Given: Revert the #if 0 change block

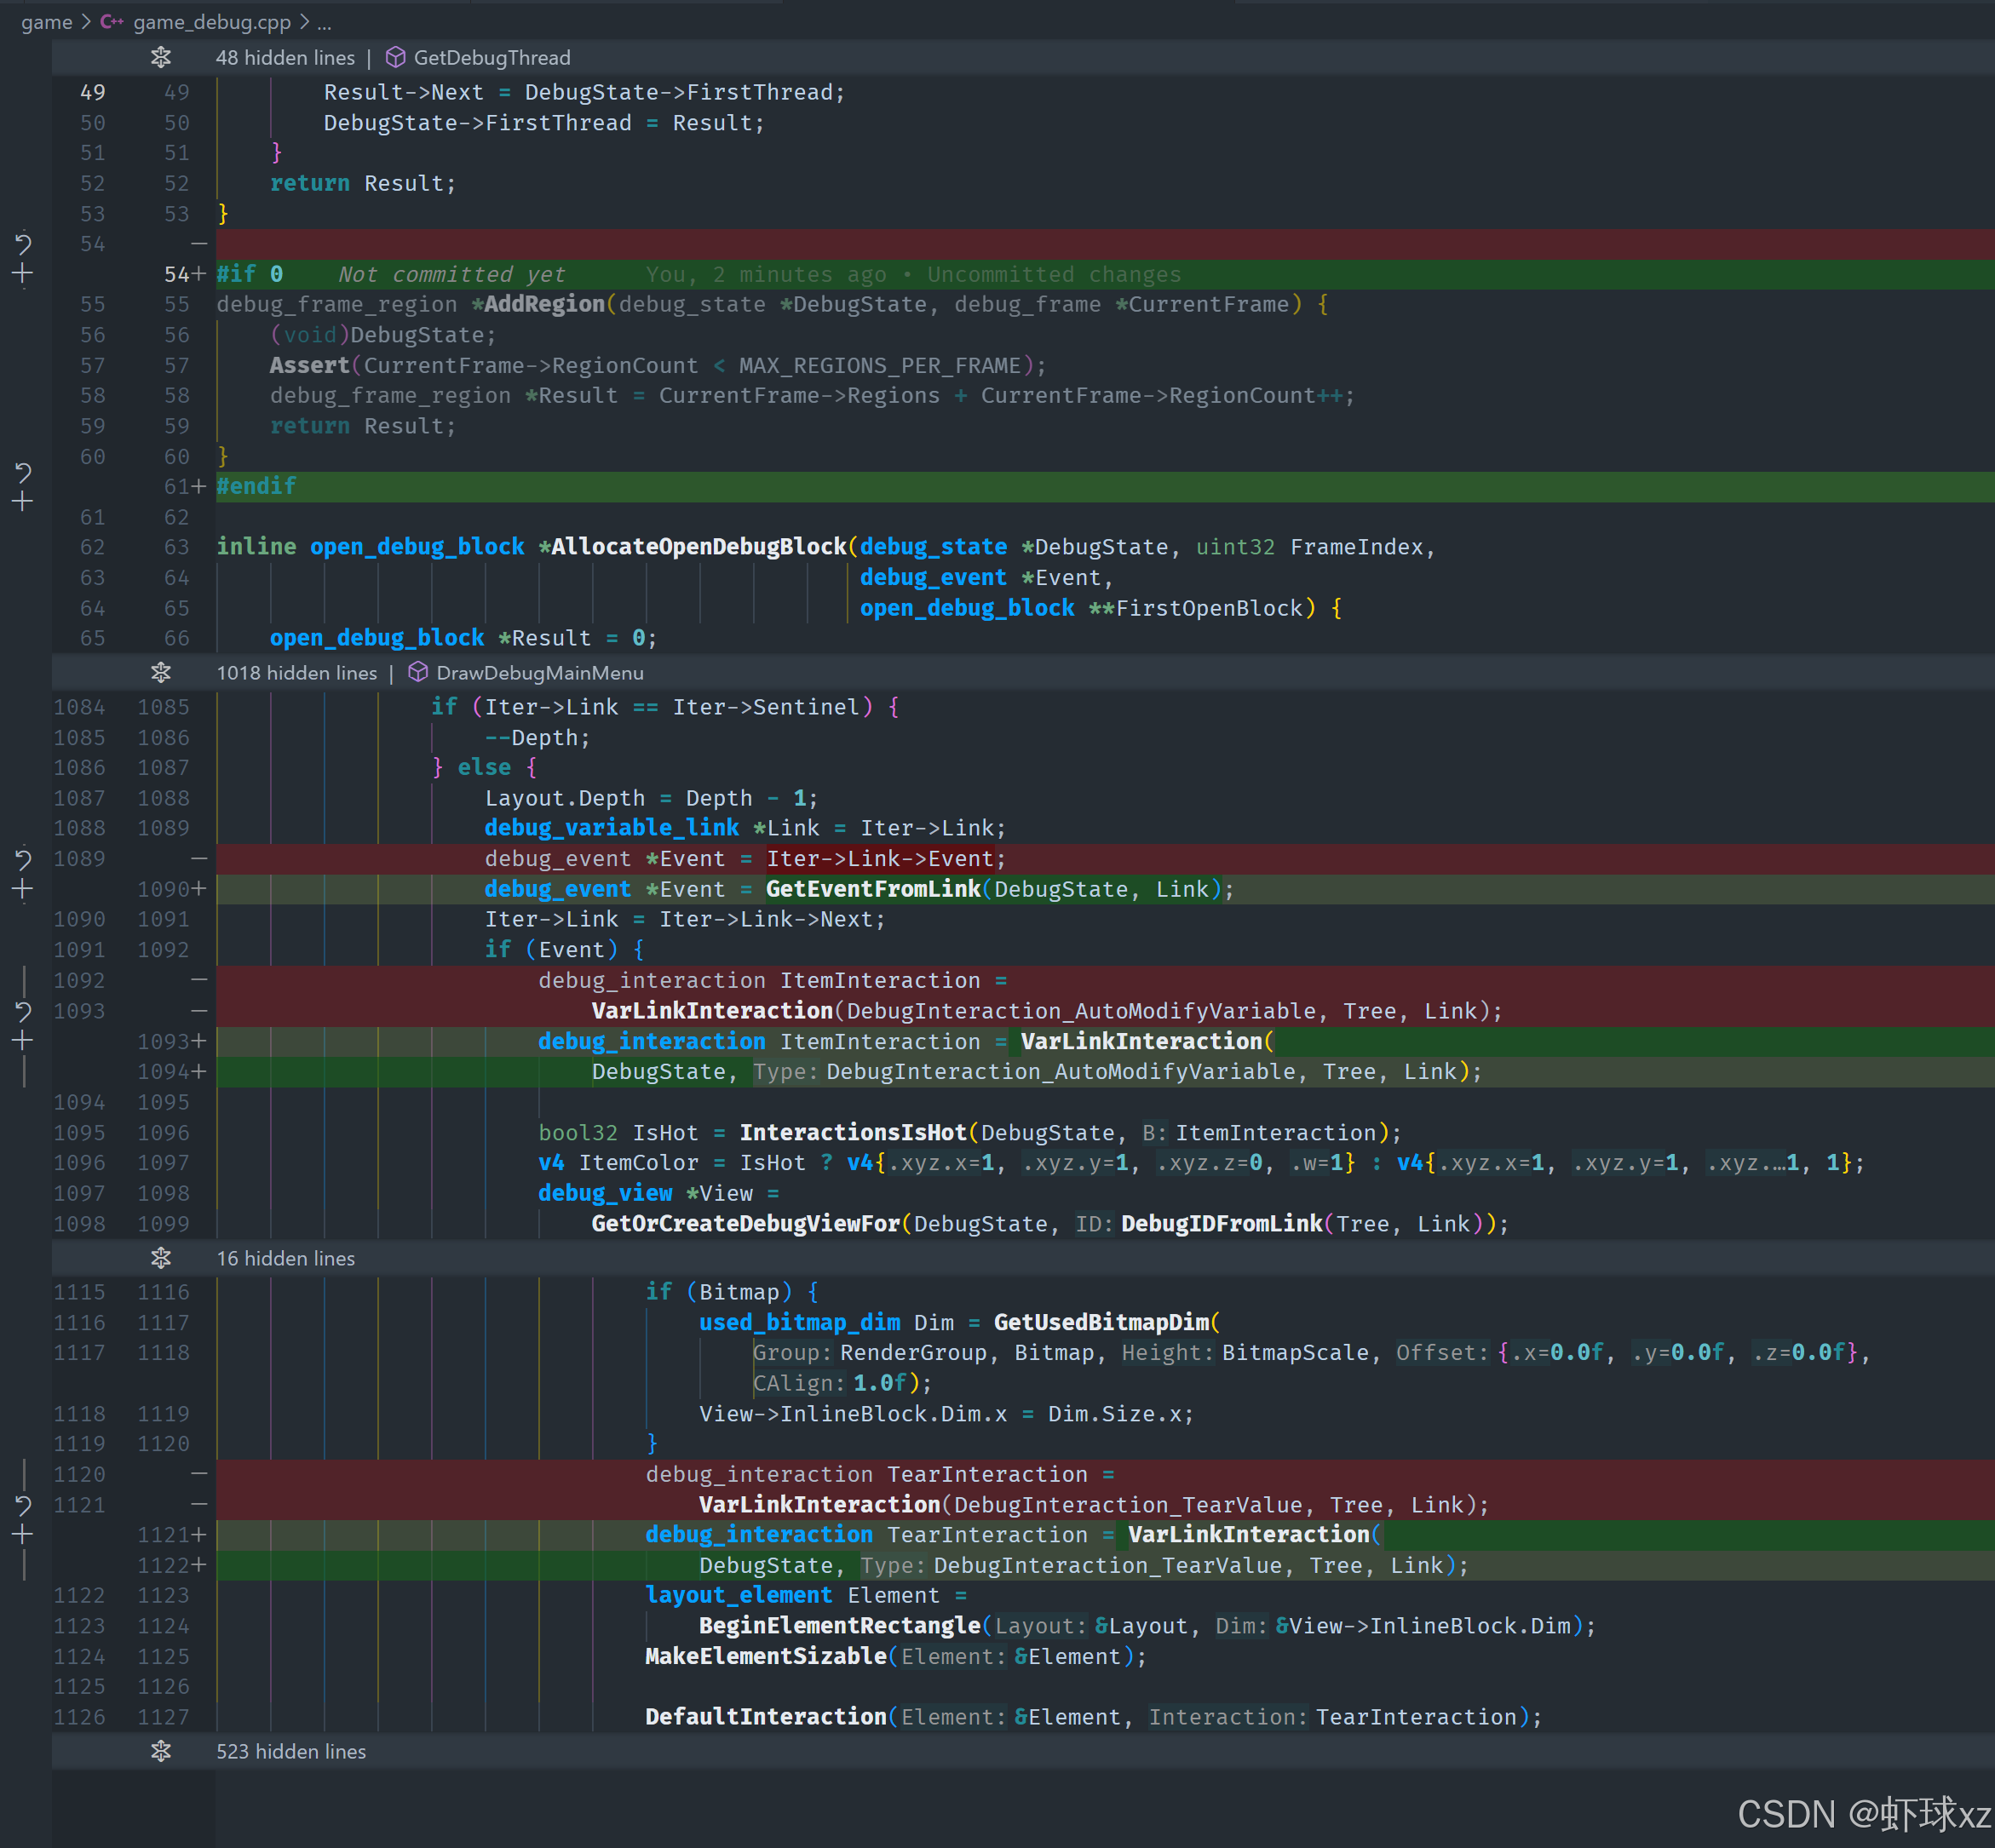Looking at the screenshot, I should pos(23,243).
